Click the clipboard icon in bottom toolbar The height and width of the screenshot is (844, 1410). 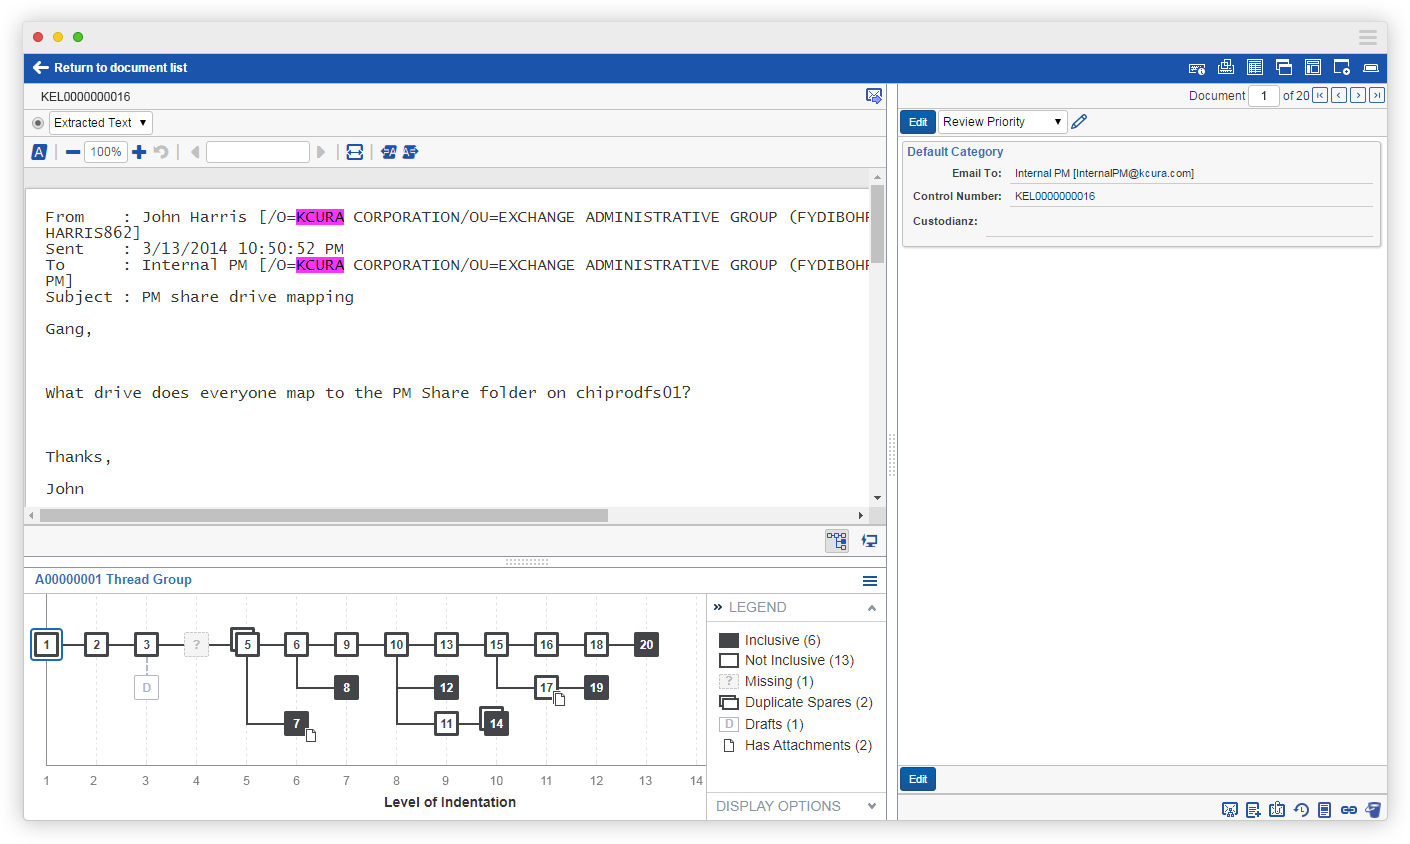pos(1277,810)
